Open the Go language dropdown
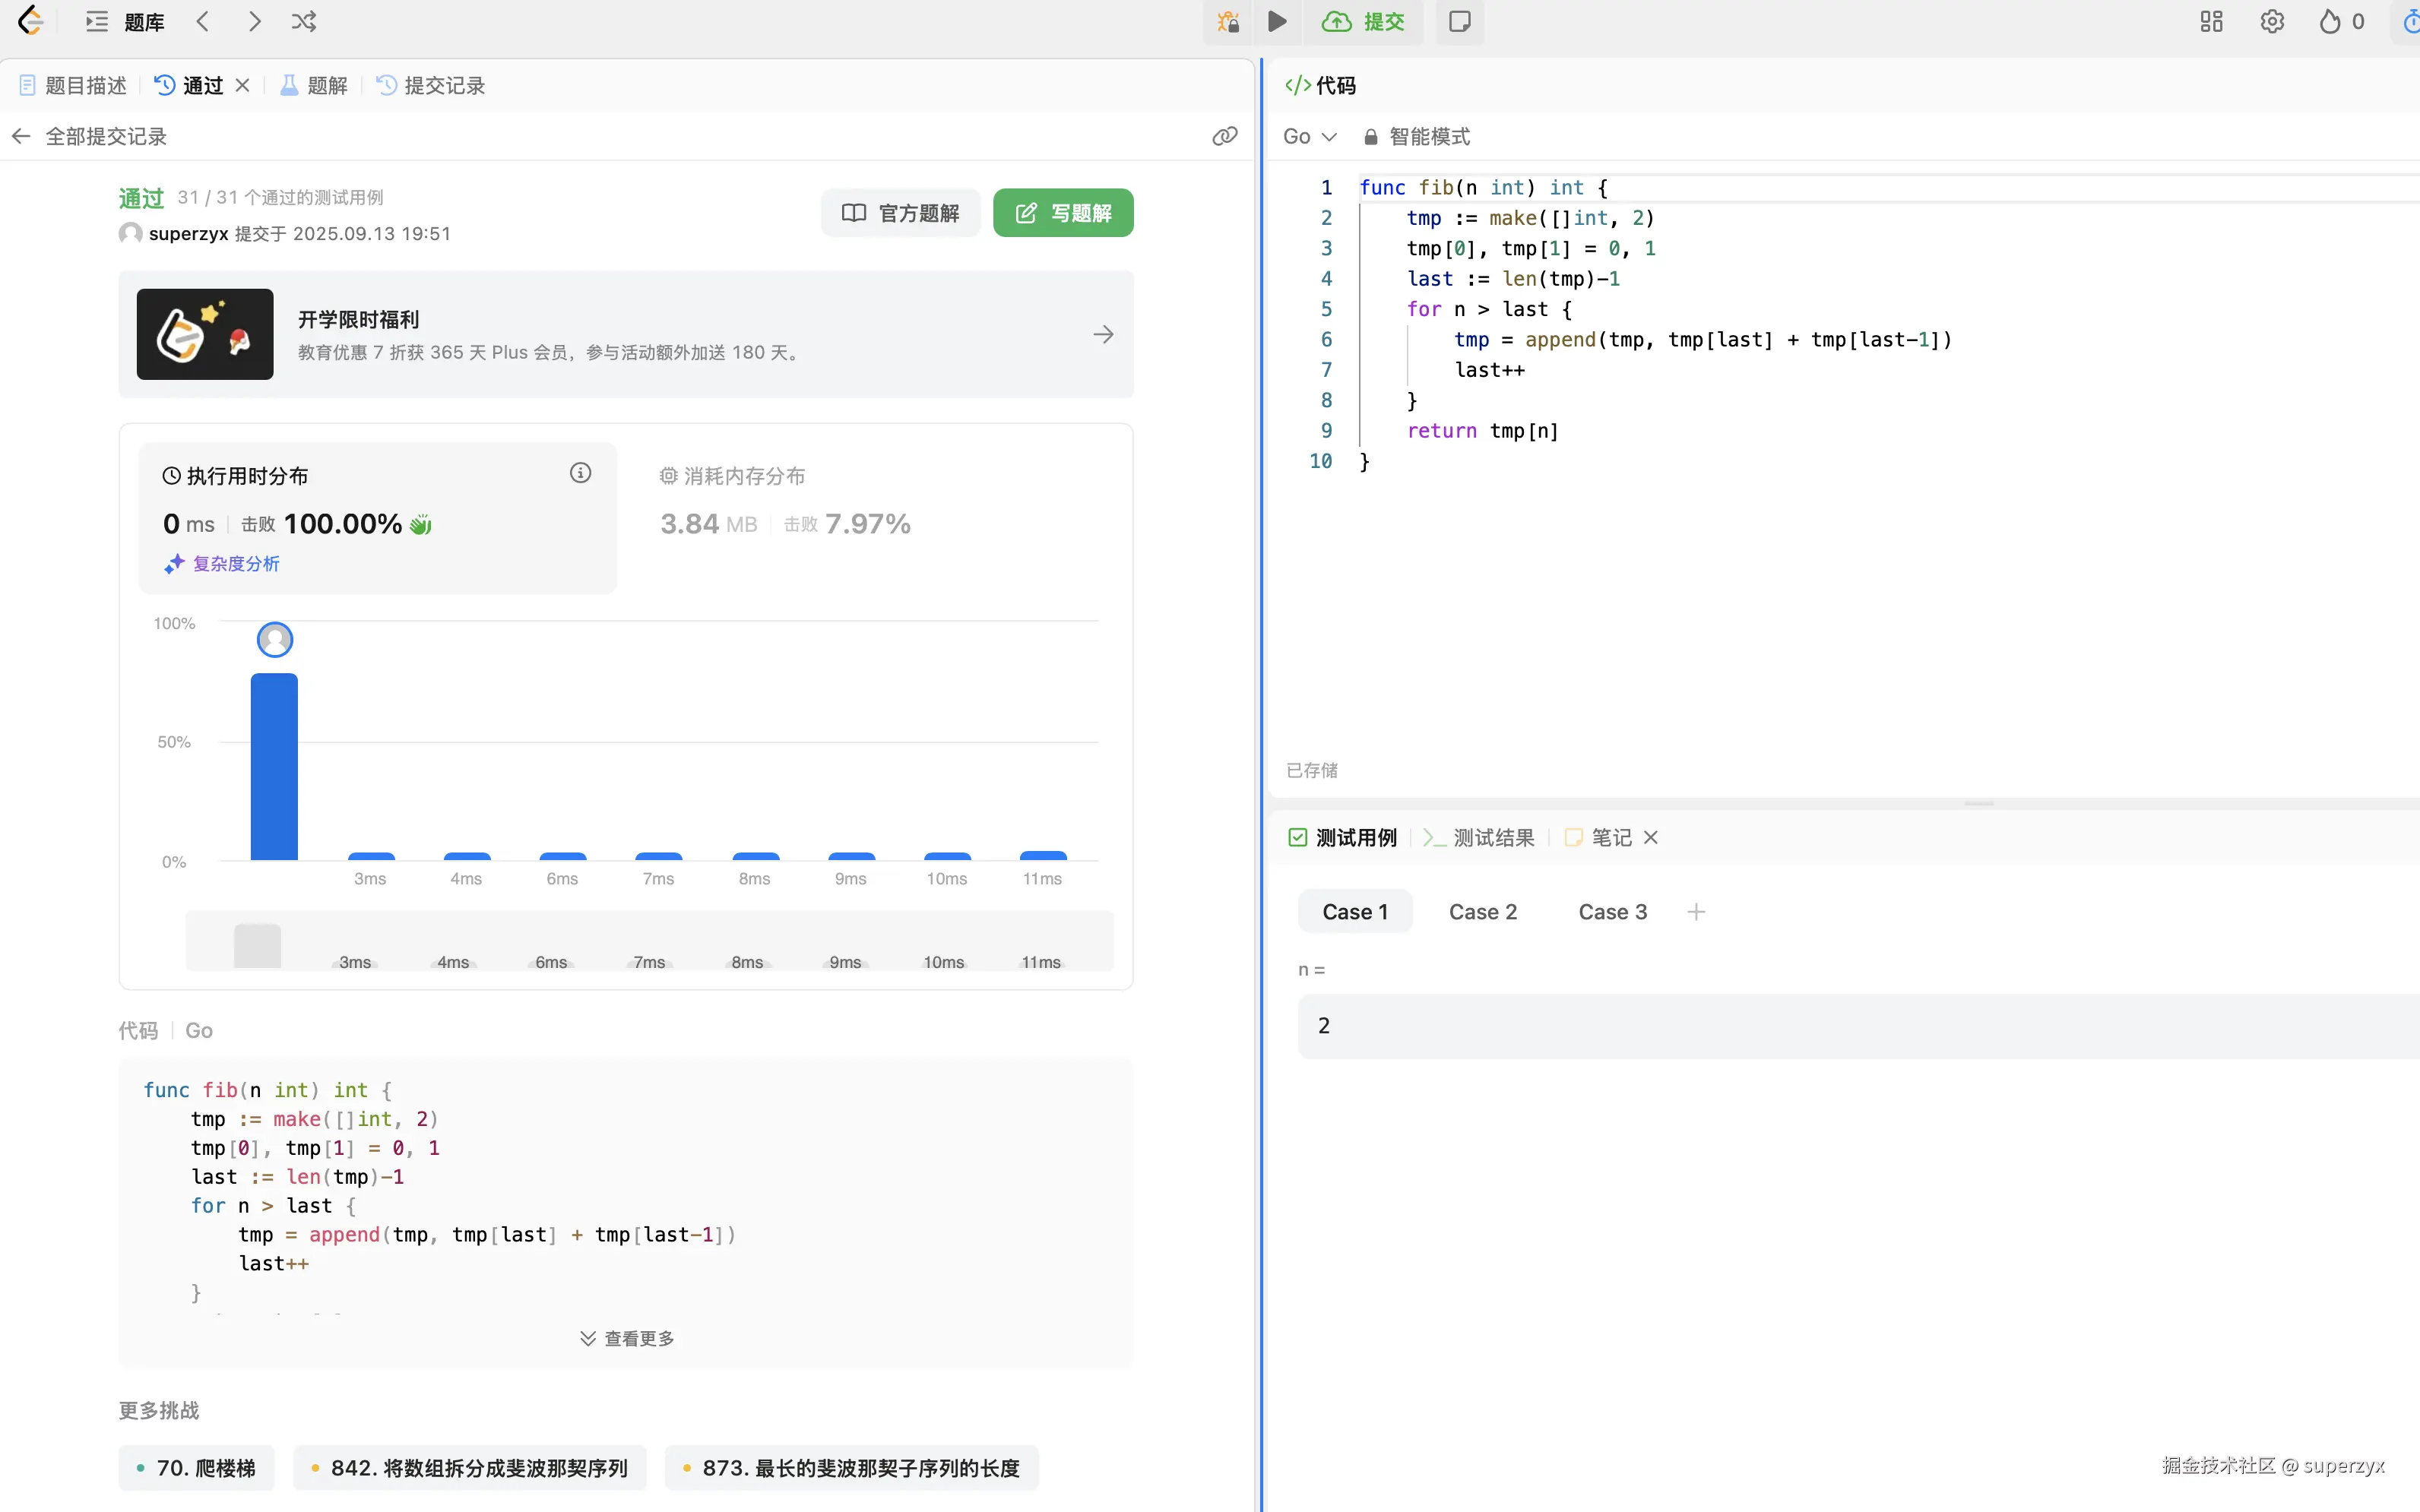 coord(1309,136)
